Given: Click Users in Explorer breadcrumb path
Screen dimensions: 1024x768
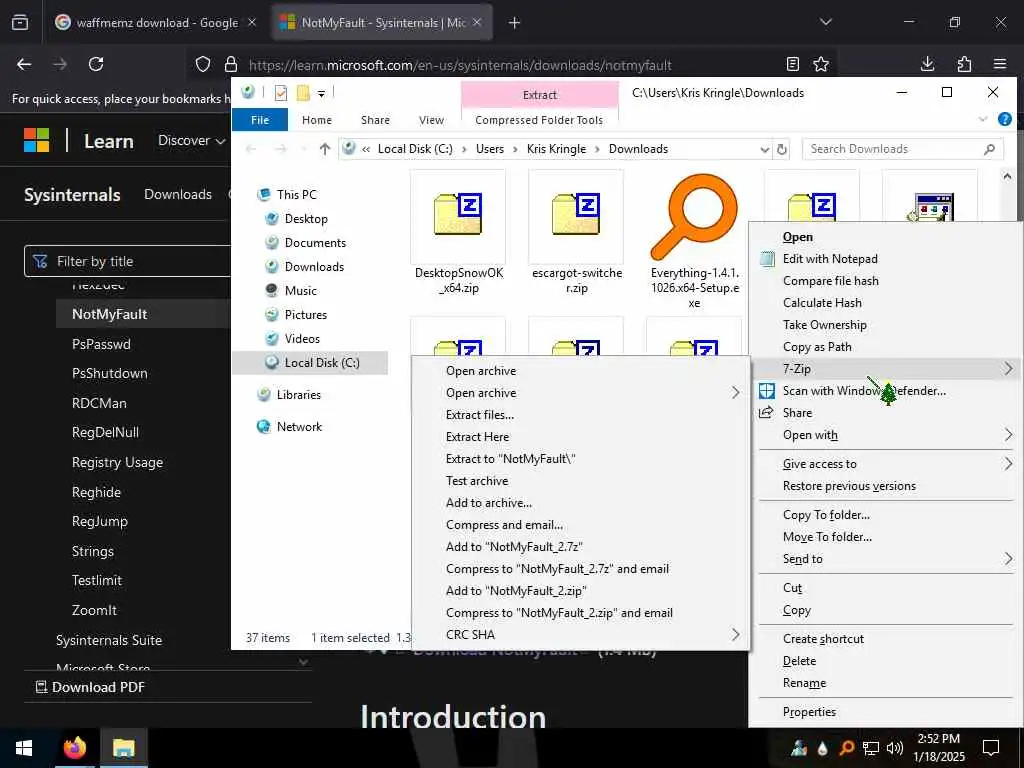Looking at the screenshot, I should point(490,149).
